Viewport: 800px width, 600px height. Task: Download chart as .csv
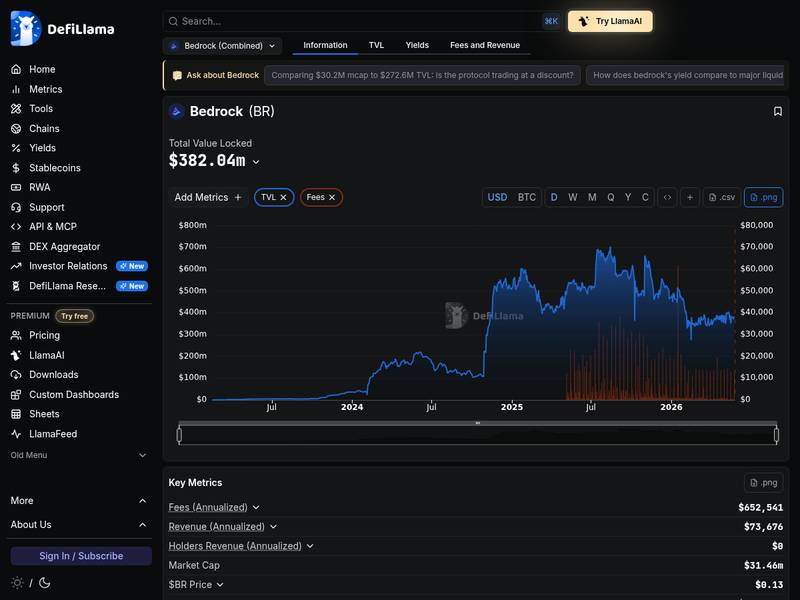(x=722, y=197)
